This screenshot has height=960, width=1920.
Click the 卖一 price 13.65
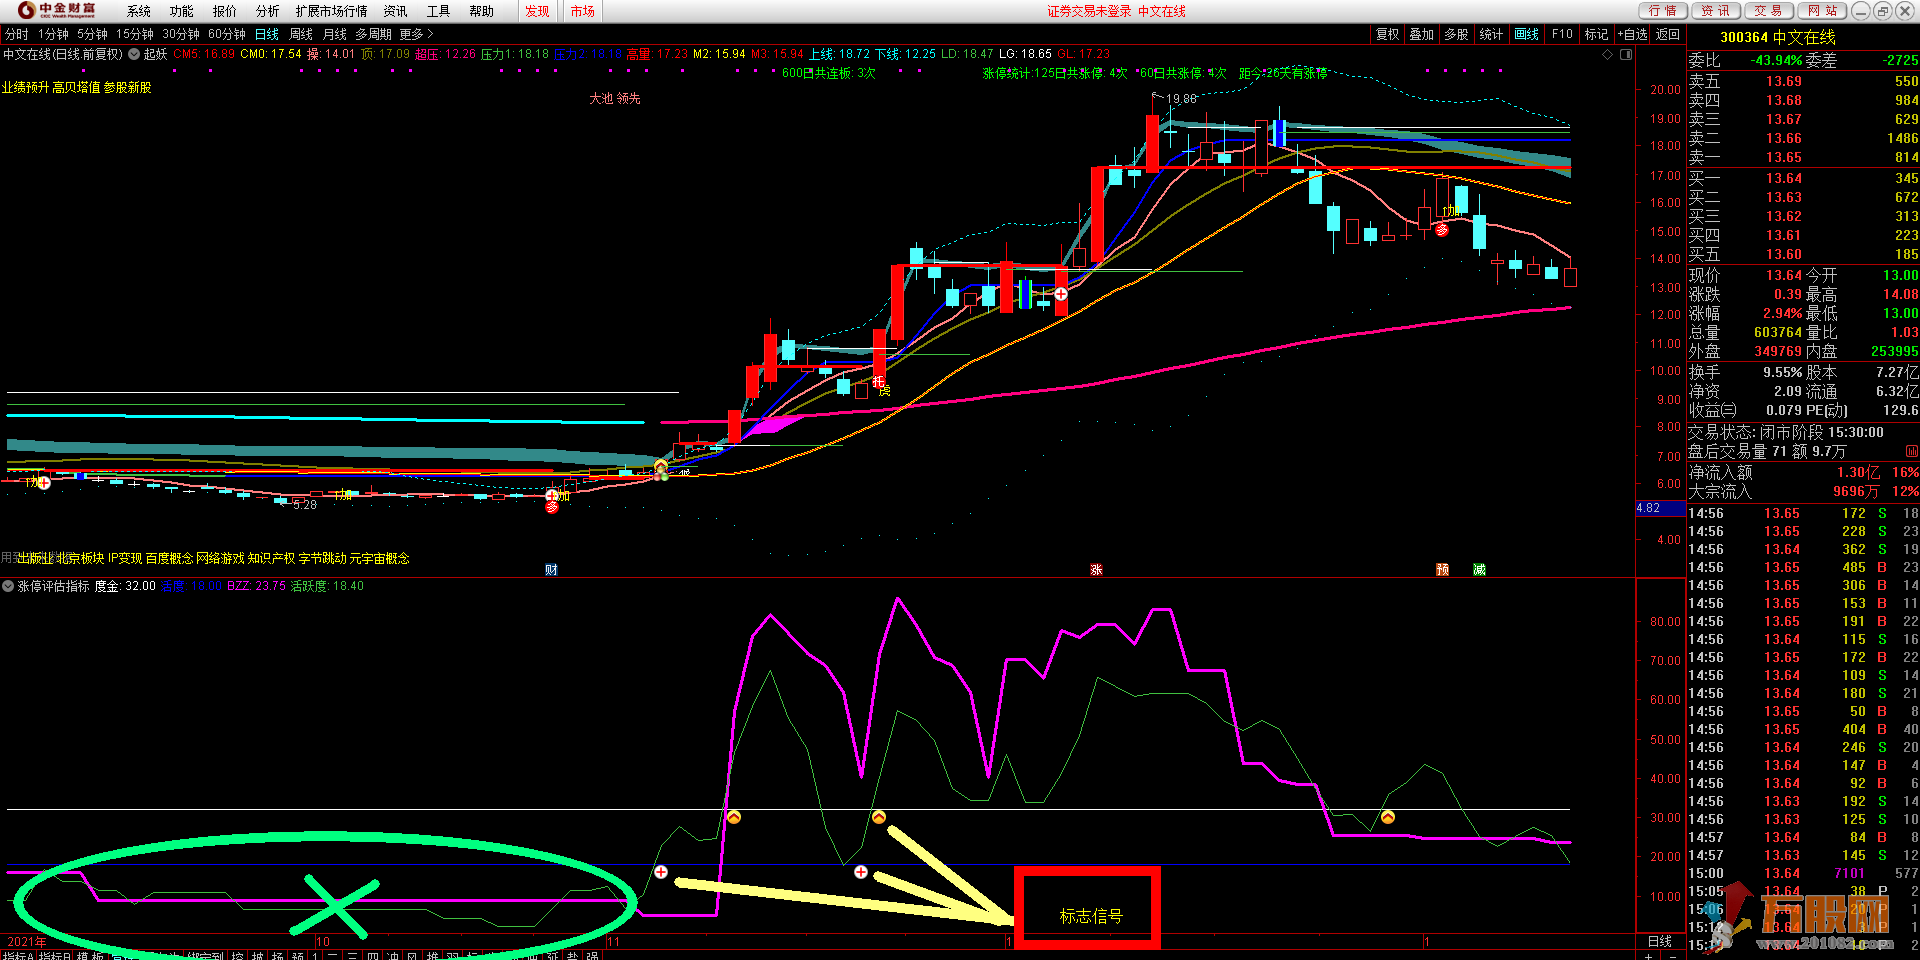pos(1783,157)
